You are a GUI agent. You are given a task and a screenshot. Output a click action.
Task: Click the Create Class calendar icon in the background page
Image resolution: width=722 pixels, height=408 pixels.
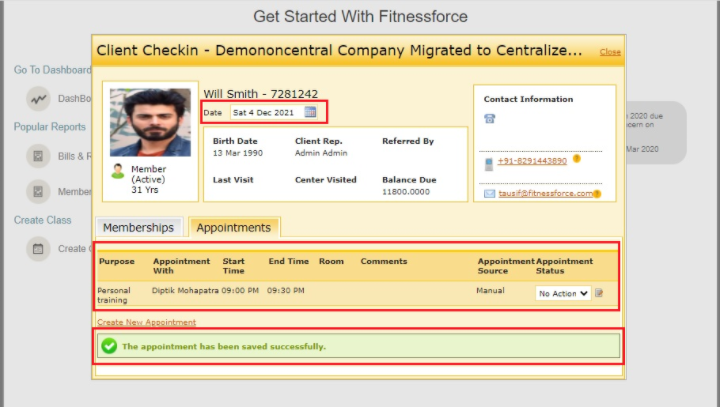(x=38, y=249)
